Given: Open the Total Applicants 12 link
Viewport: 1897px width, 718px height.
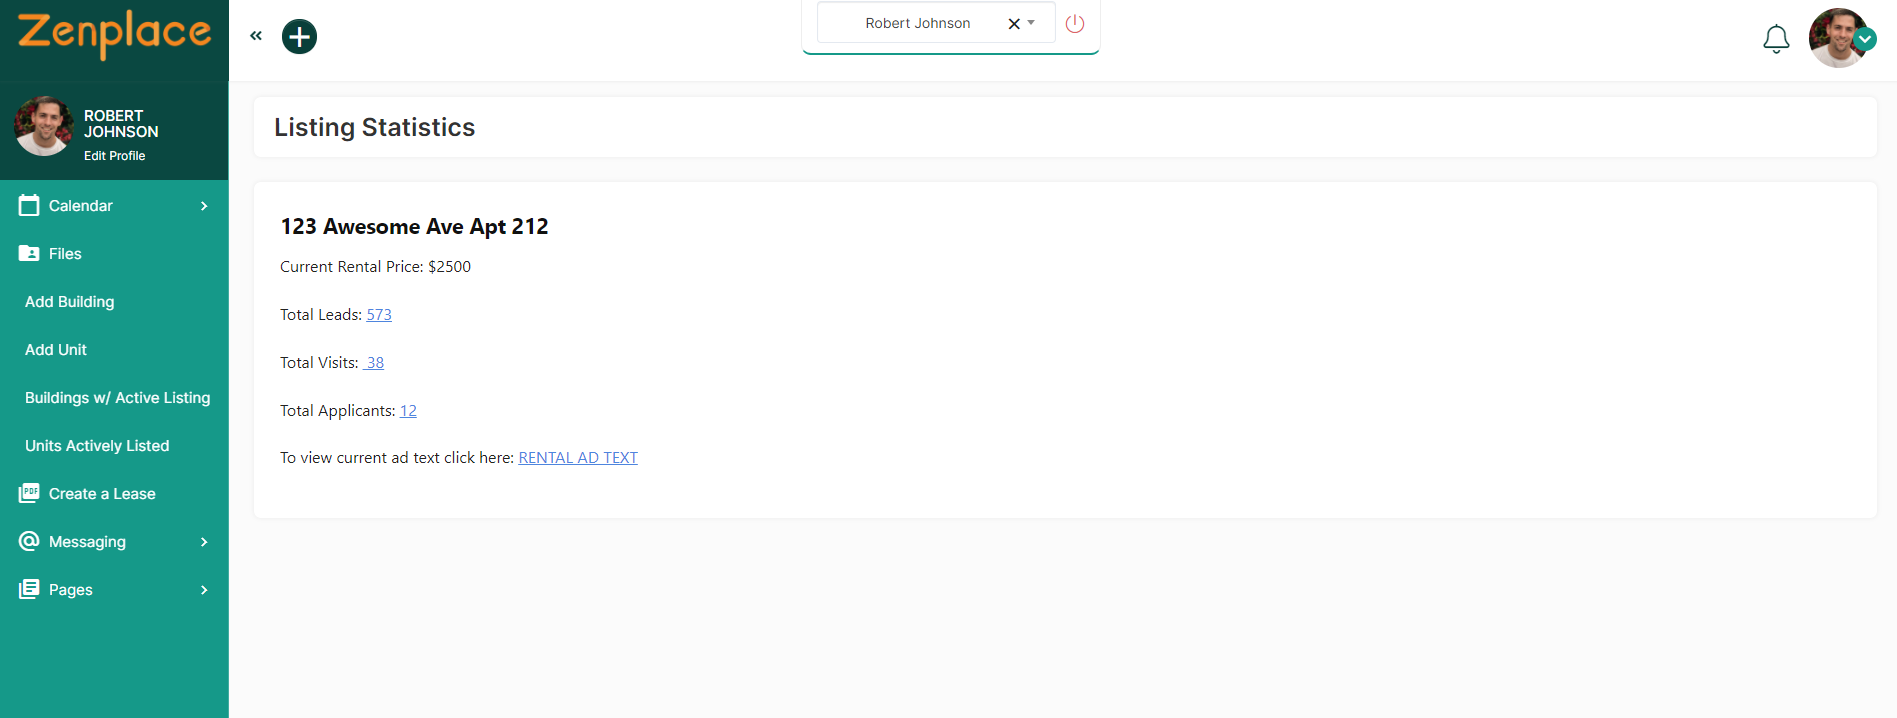Looking at the screenshot, I should (408, 410).
